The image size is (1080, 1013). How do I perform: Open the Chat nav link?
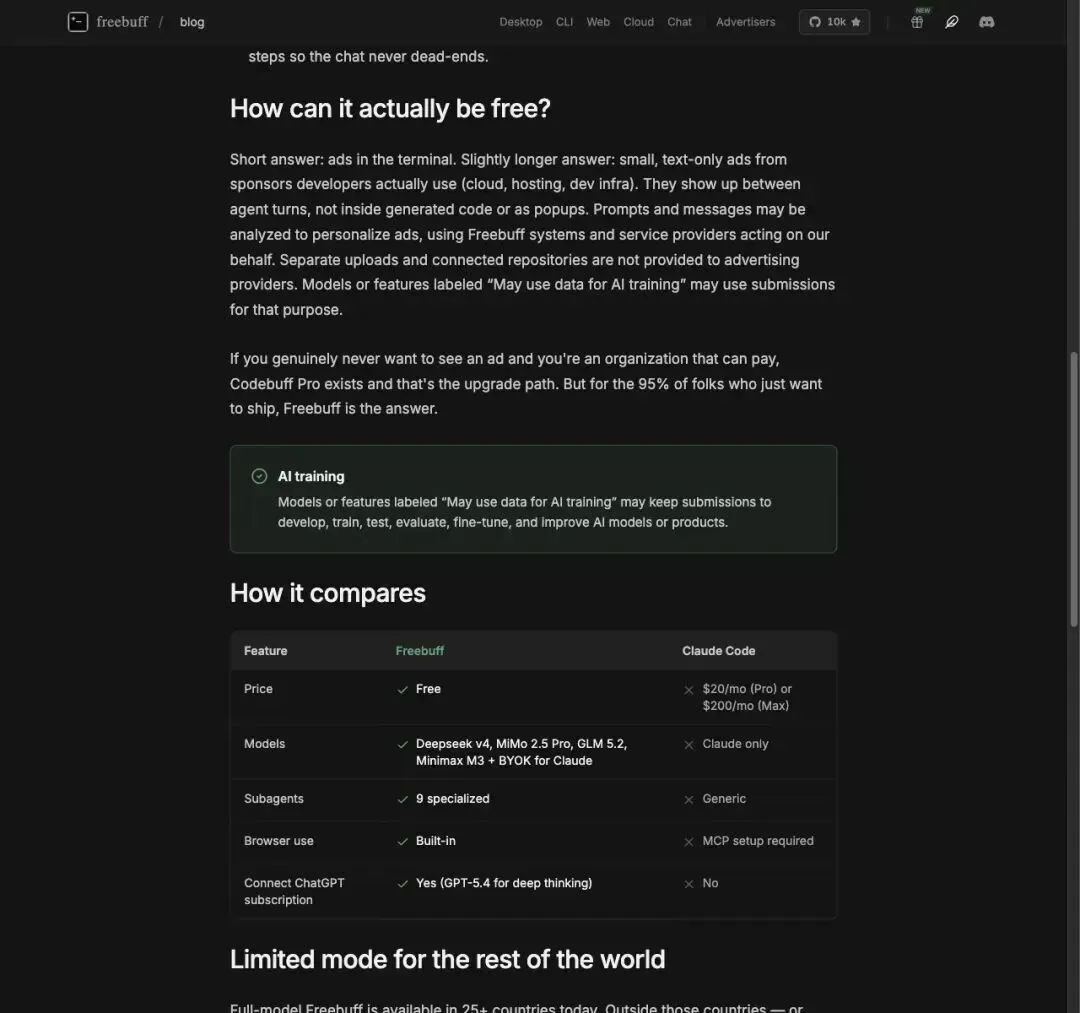click(679, 22)
